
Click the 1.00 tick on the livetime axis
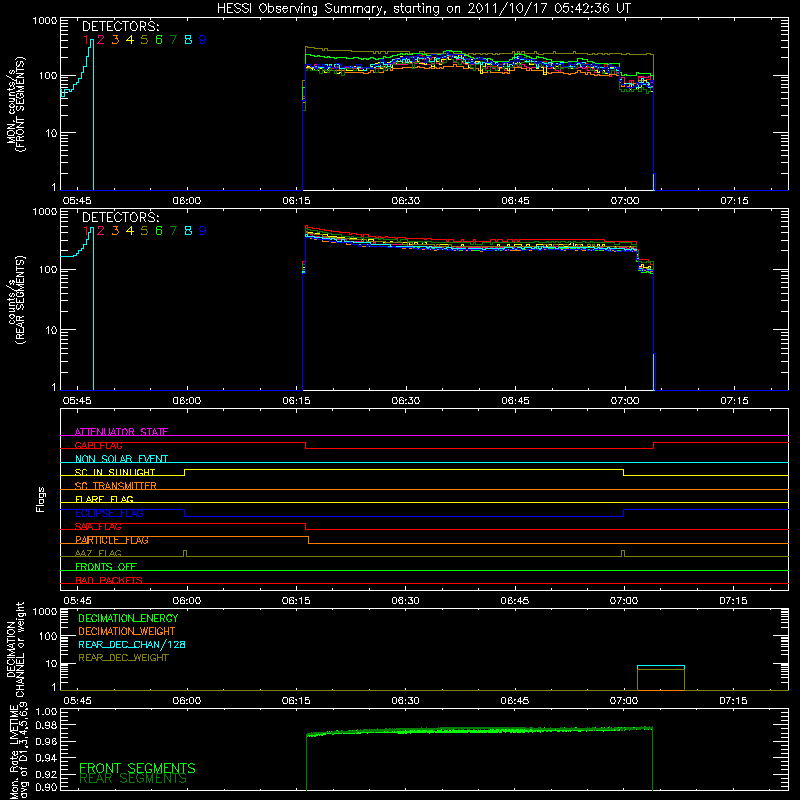coord(46,712)
